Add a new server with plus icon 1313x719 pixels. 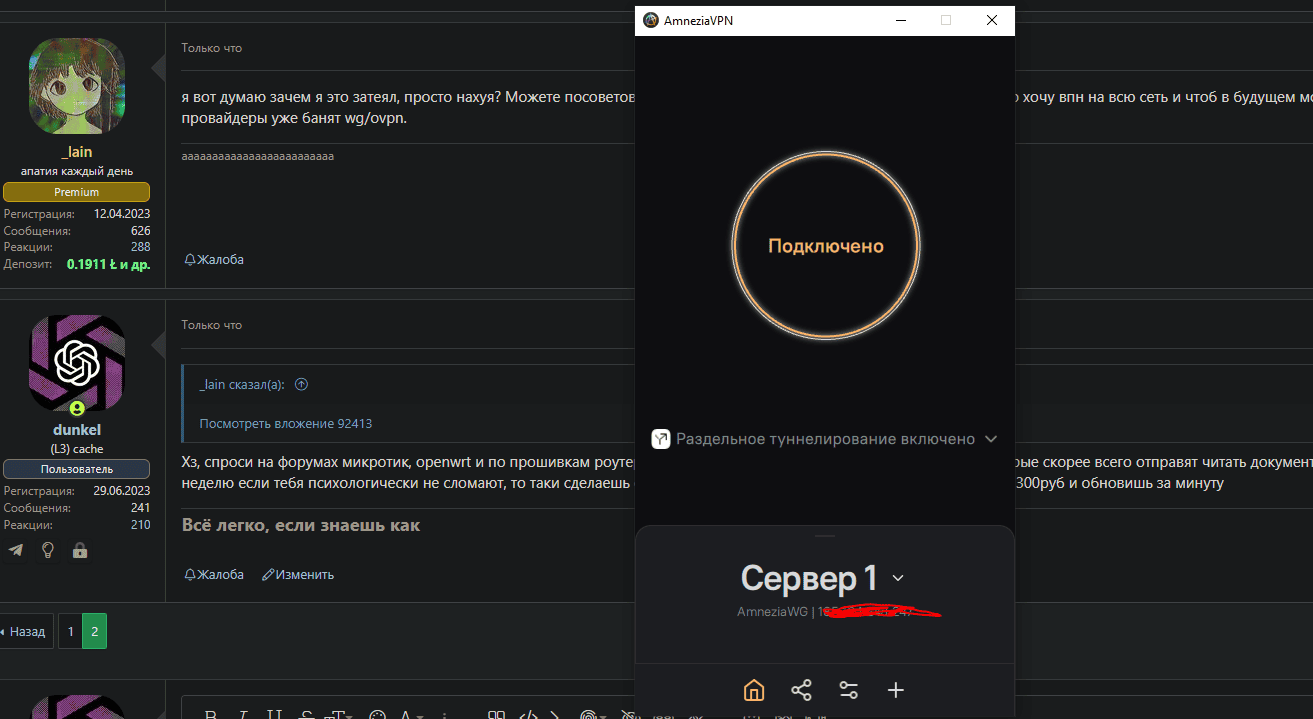(896, 690)
